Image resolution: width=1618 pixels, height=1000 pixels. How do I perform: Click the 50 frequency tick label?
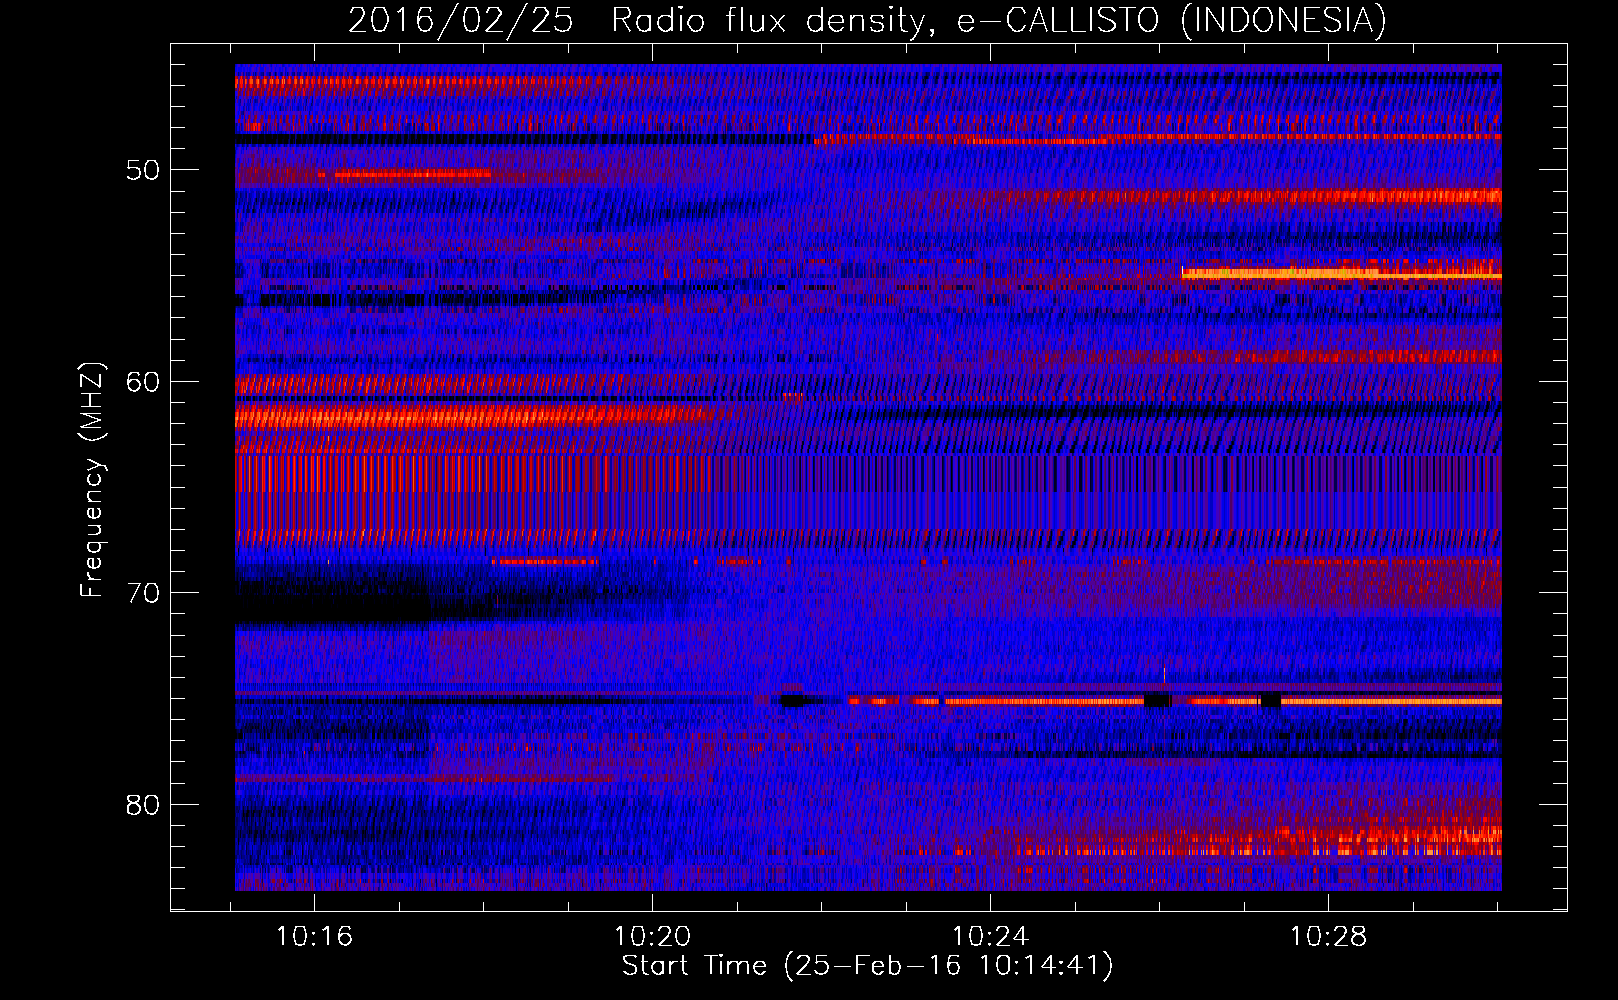coord(142,170)
